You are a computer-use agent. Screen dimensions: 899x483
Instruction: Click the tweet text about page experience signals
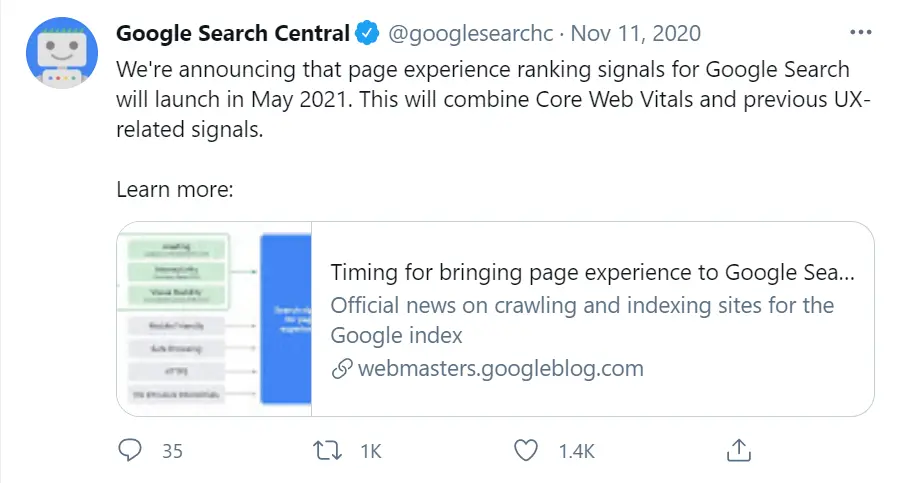click(x=493, y=99)
